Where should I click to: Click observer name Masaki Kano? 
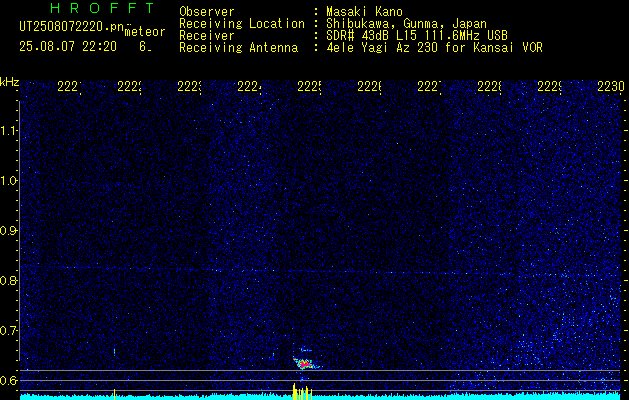tap(364, 11)
